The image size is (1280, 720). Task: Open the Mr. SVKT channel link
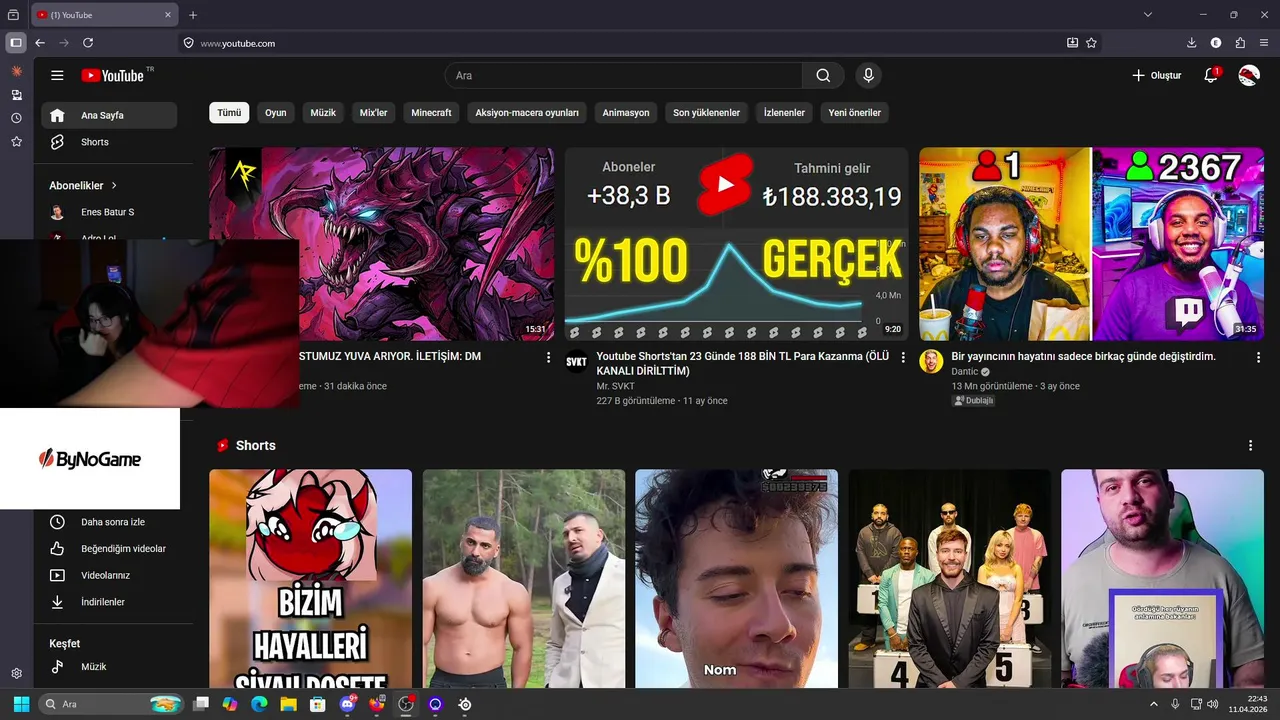(615, 386)
